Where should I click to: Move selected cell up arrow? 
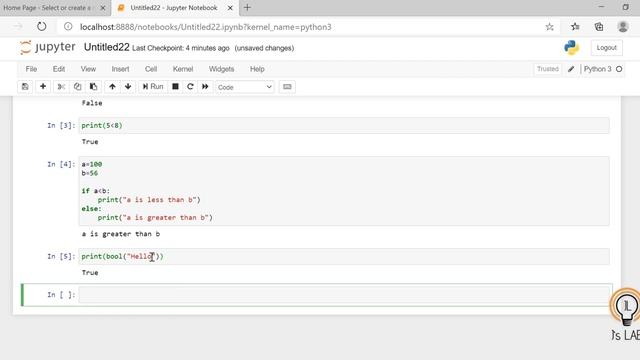[112, 87]
